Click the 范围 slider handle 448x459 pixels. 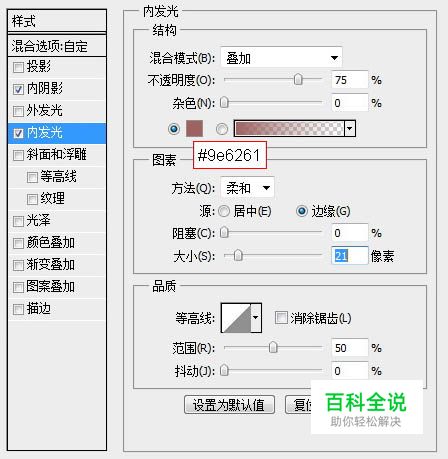pos(273,347)
